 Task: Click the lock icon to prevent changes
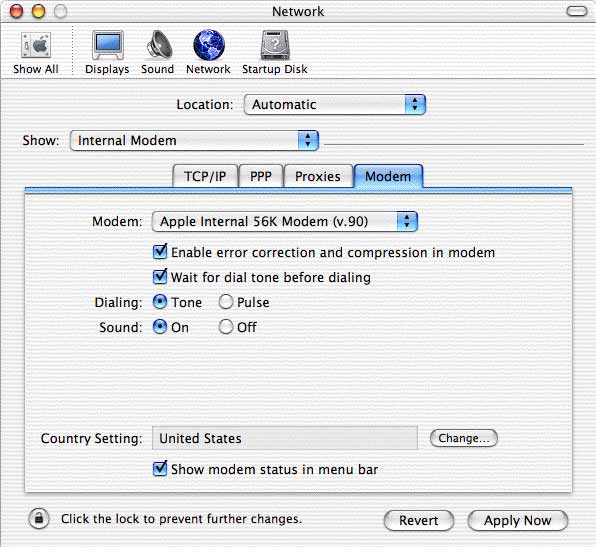click(39, 518)
